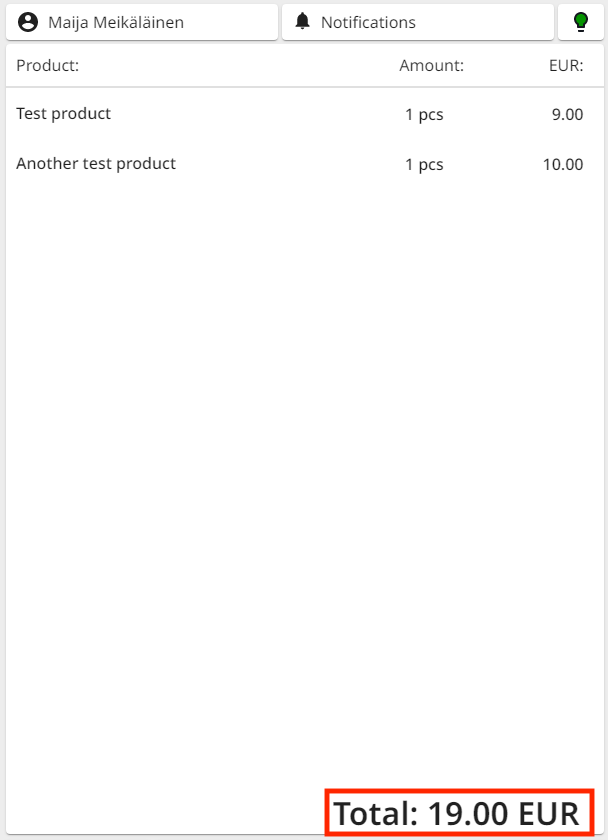Select the lightbulb status indicator

pyautogui.click(x=581, y=21)
